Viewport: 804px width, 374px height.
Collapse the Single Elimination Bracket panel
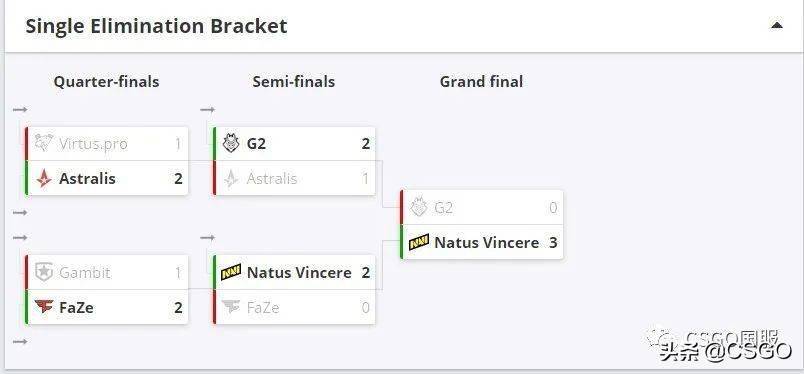click(777, 25)
